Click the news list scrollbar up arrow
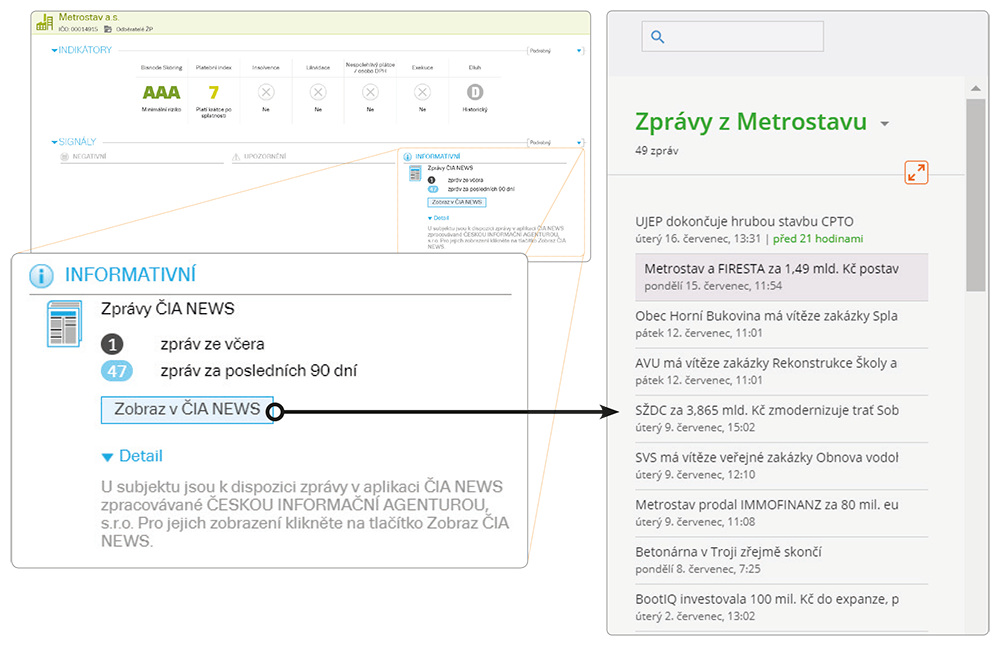Viewport: 1000px width, 646px height. click(976, 88)
